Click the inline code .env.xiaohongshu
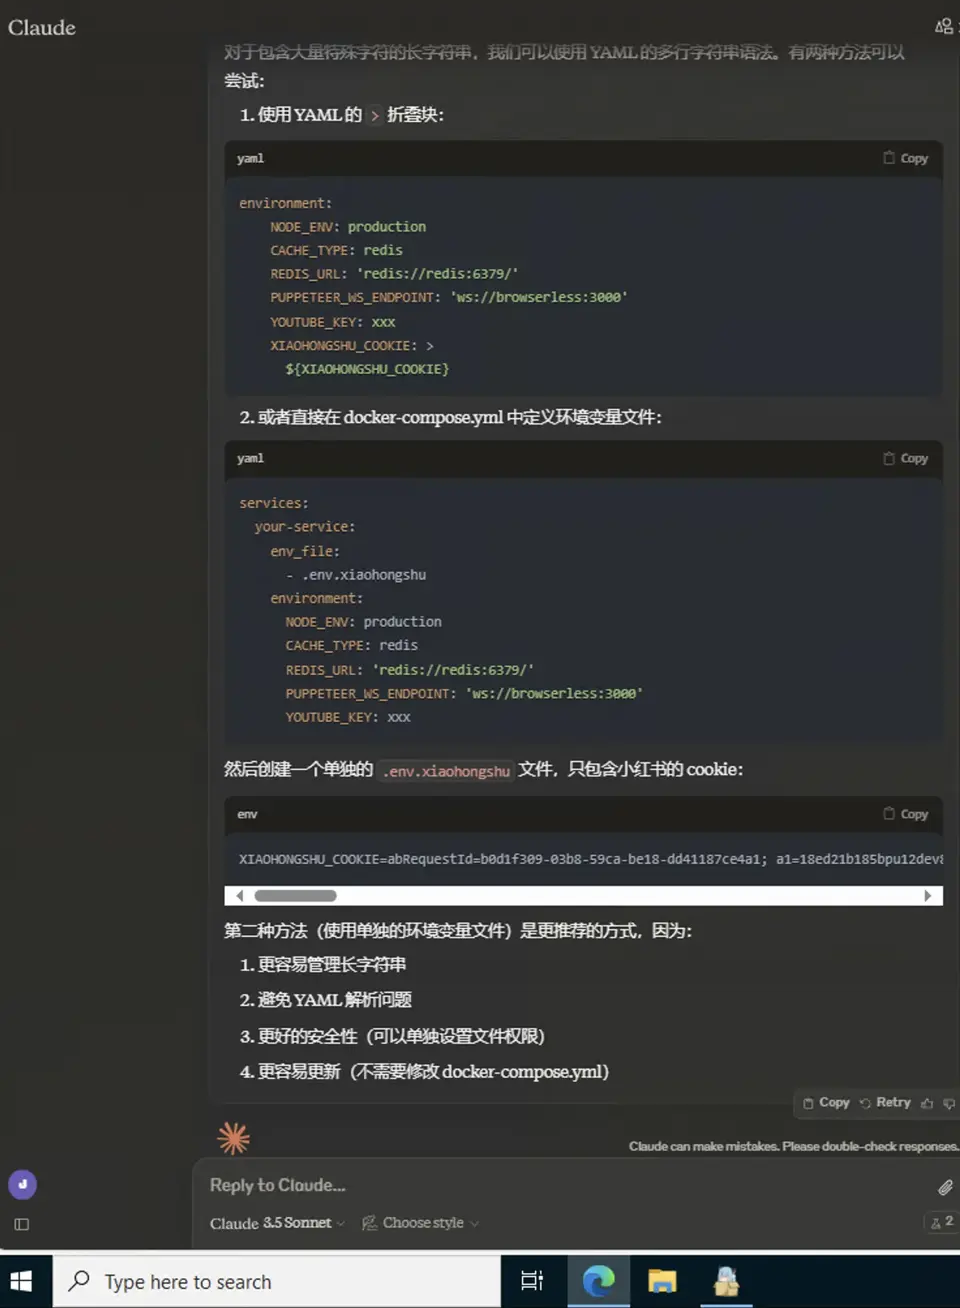960x1308 pixels. tap(446, 771)
